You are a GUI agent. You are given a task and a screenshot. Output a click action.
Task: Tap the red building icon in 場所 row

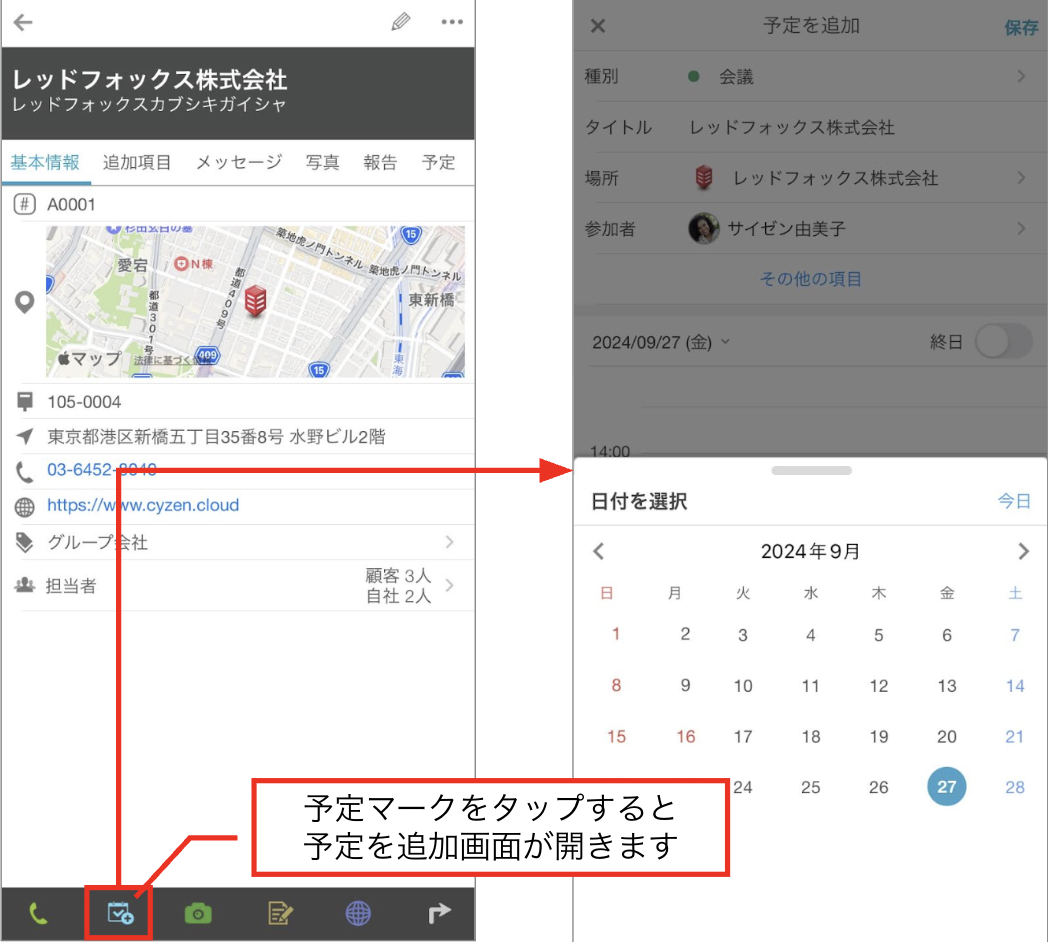(x=703, y=178)
